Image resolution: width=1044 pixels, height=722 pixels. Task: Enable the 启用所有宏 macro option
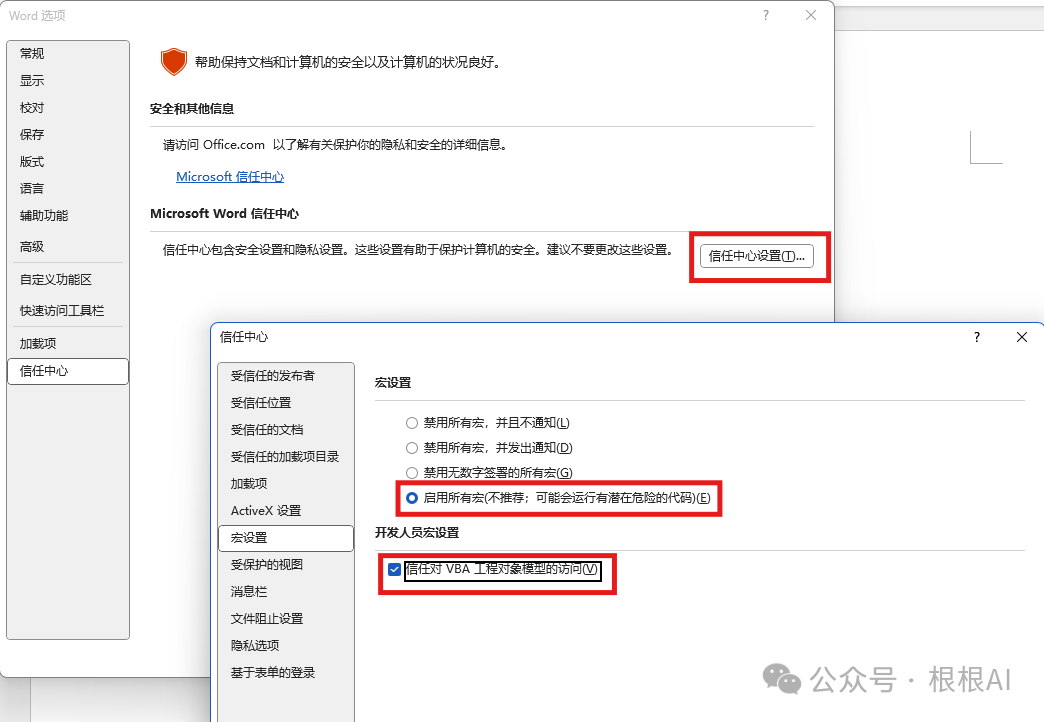click(x=412, y=498)
